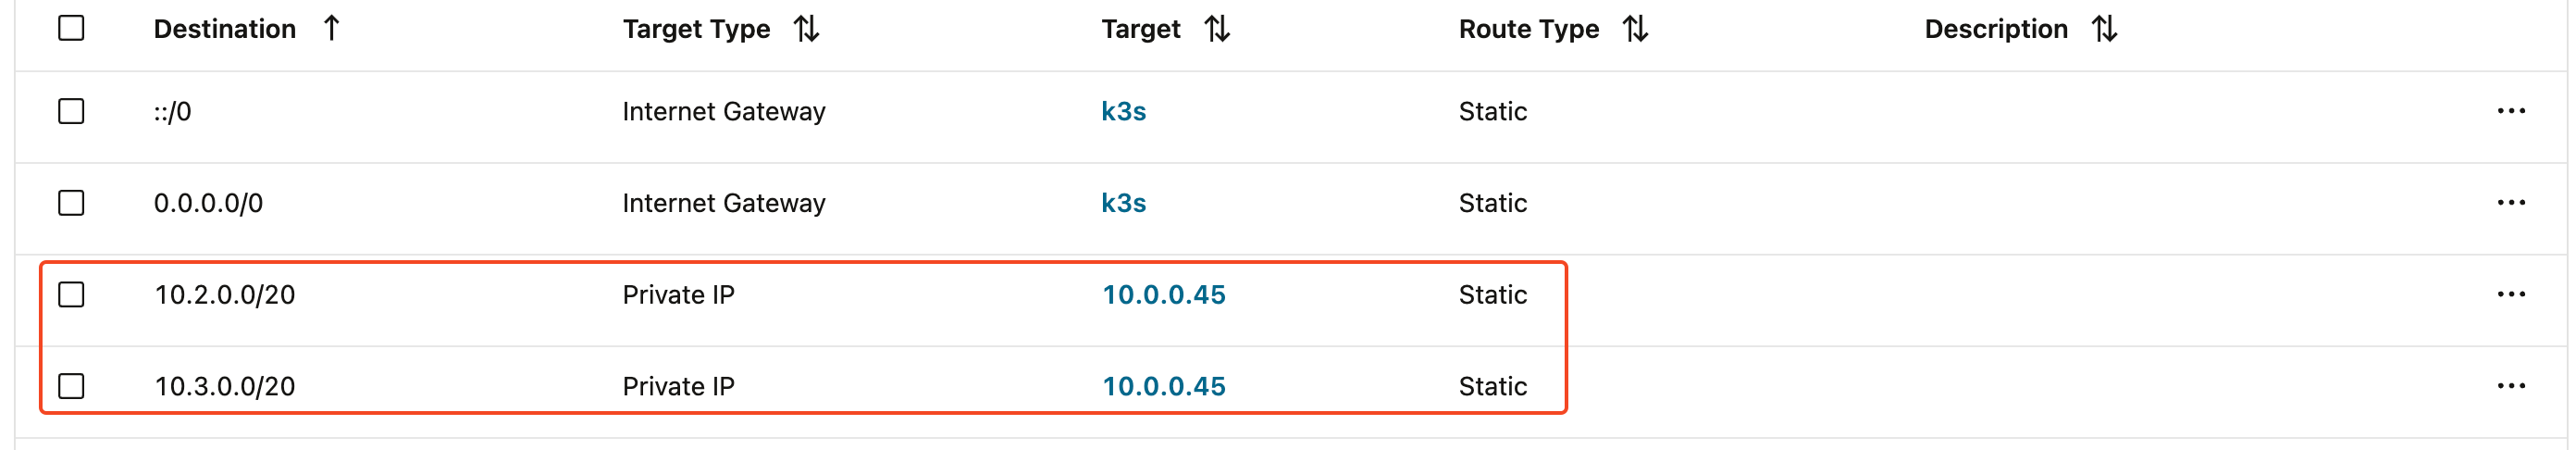Select the ::/0 route checkbox
This screenshot has height=450, width=2576.
click(x=71, y=111)
